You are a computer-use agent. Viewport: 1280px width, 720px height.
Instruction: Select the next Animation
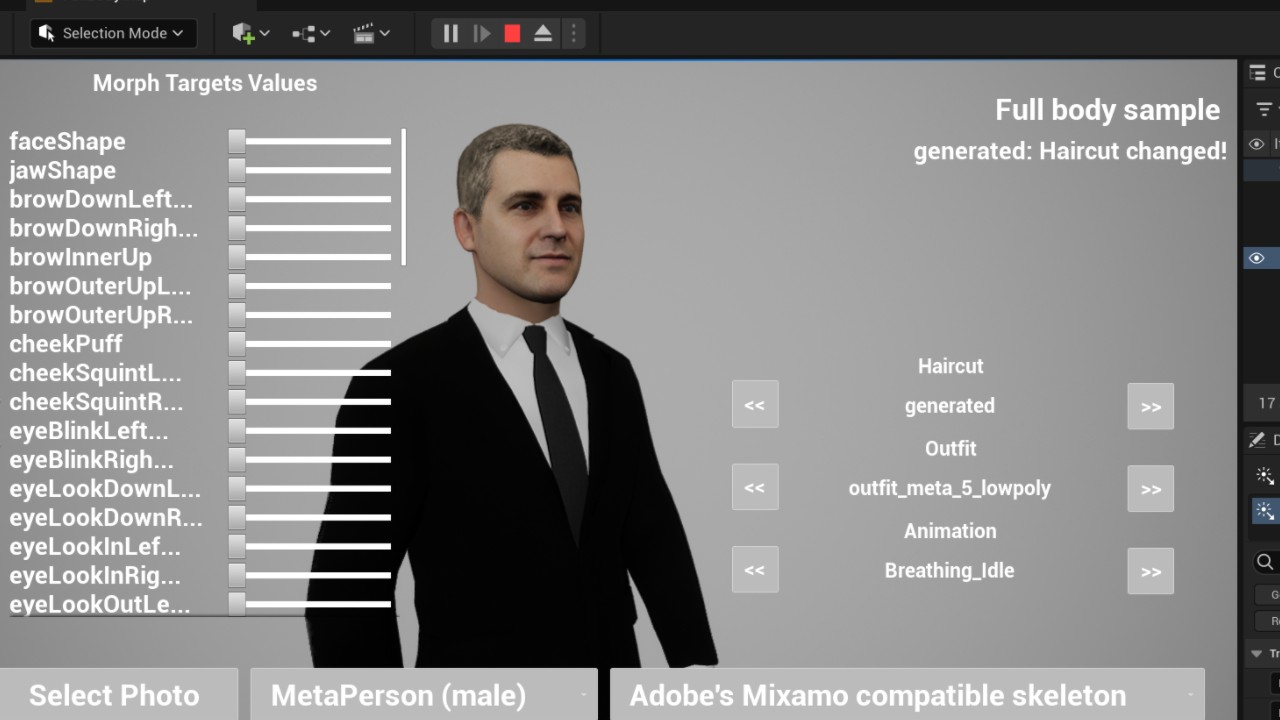pyautogui.click(x=1150, y=571)
